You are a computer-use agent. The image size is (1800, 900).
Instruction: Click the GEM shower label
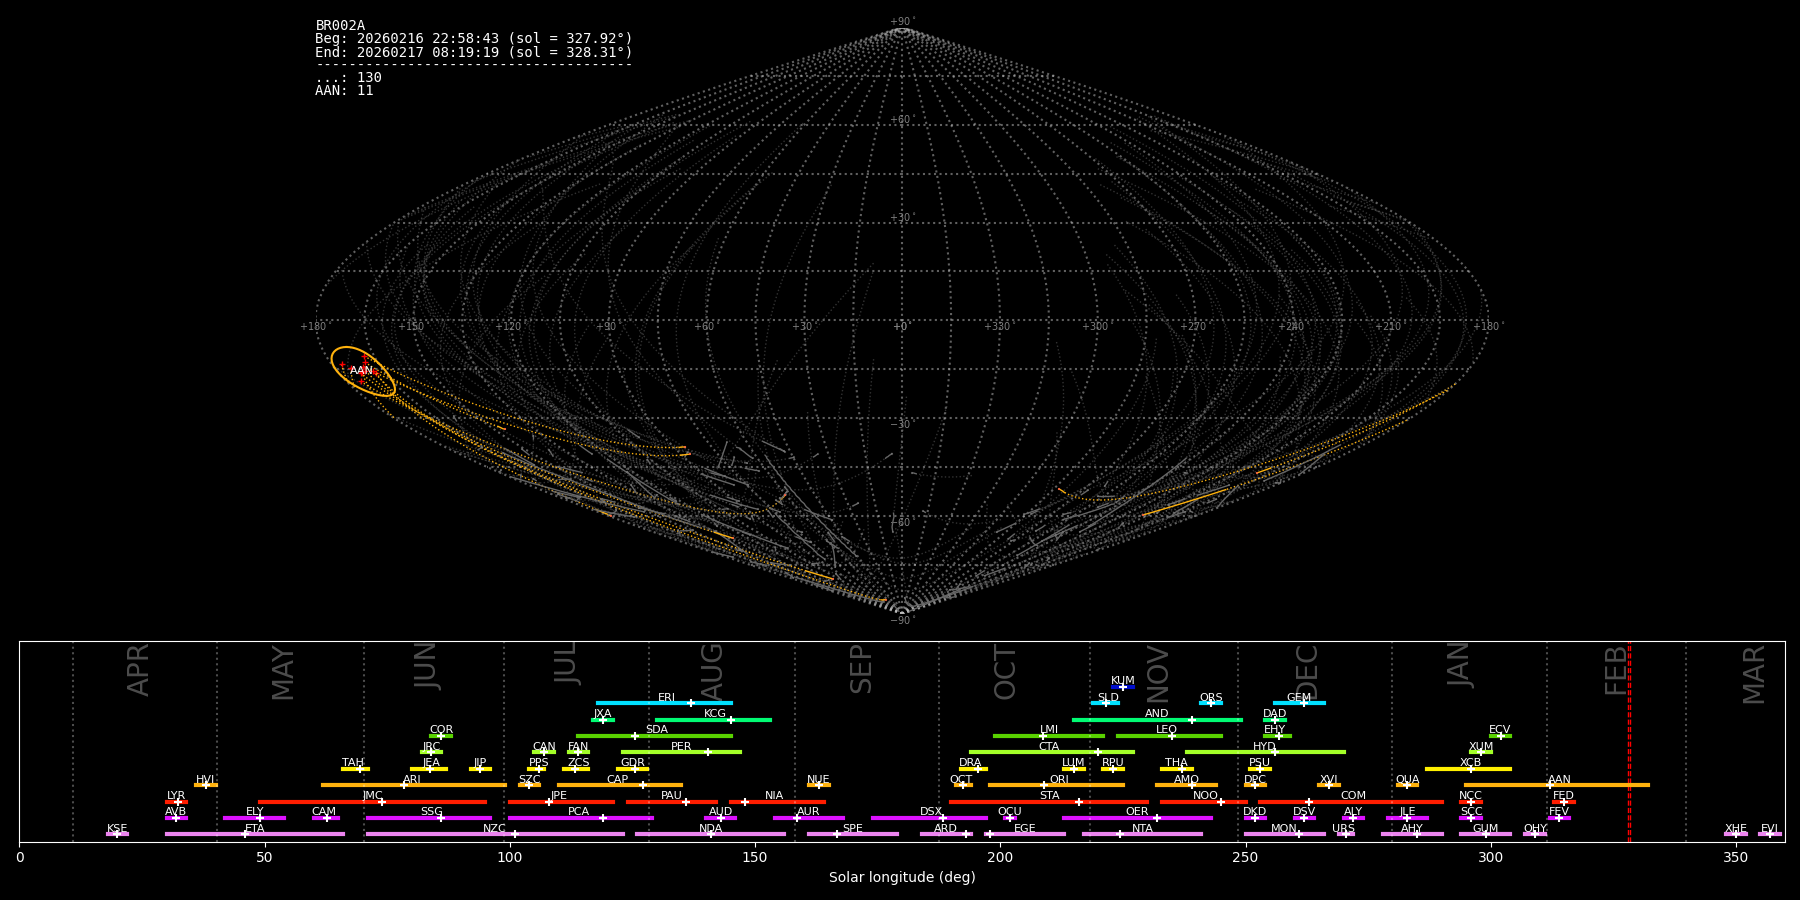1299,698
